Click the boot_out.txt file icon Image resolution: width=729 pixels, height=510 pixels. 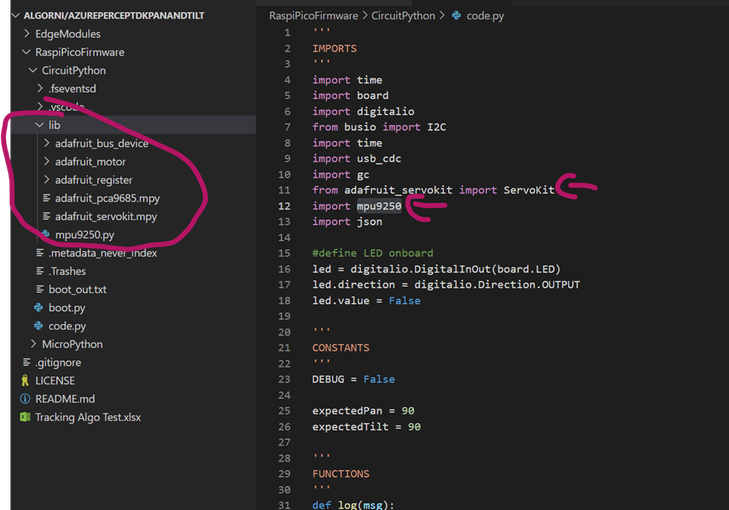click(x=40, y=289)
